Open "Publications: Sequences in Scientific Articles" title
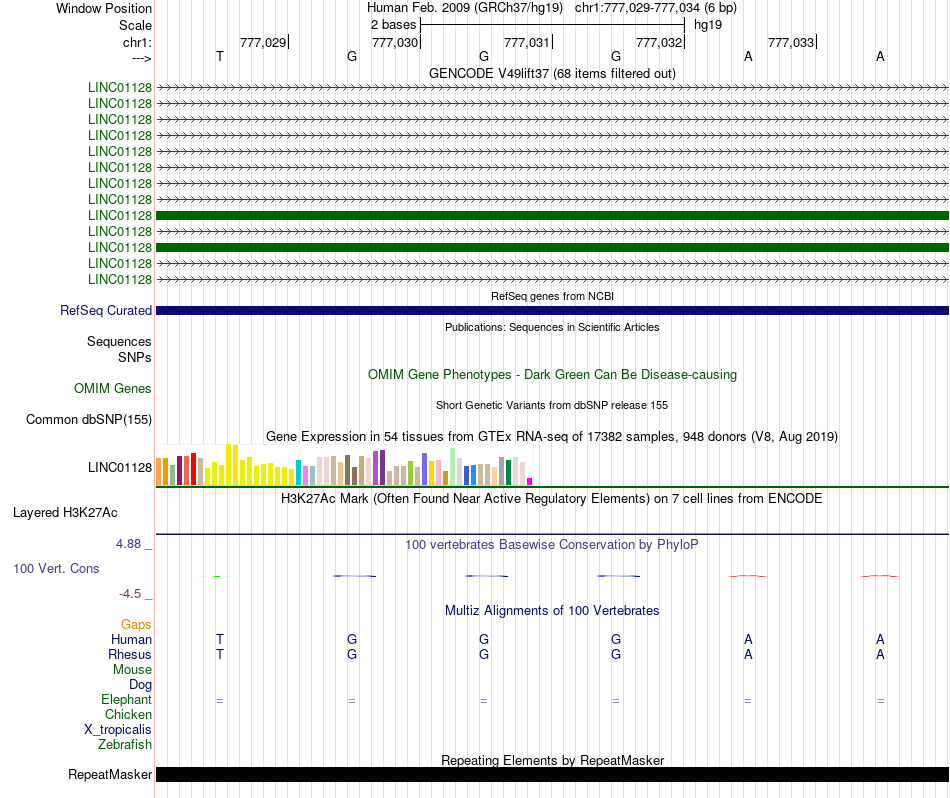The image size is (950, 798). pos(552,327)
